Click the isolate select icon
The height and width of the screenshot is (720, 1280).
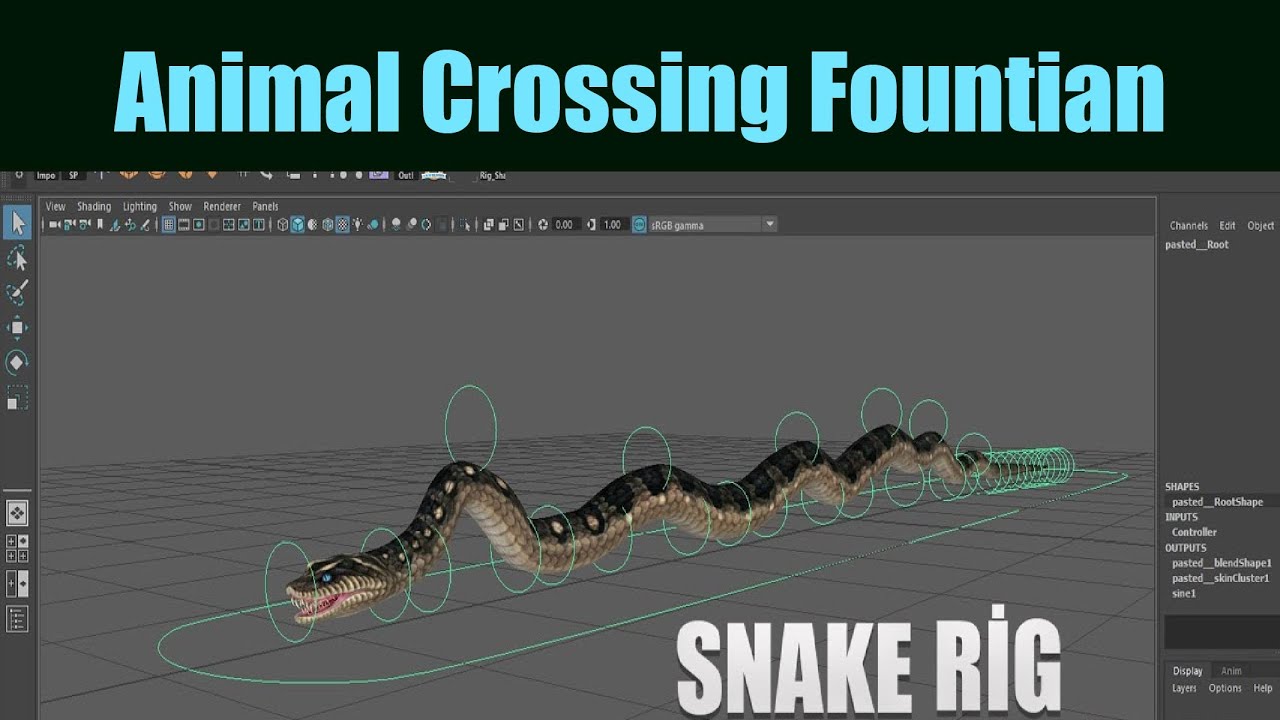pos(465,225)
